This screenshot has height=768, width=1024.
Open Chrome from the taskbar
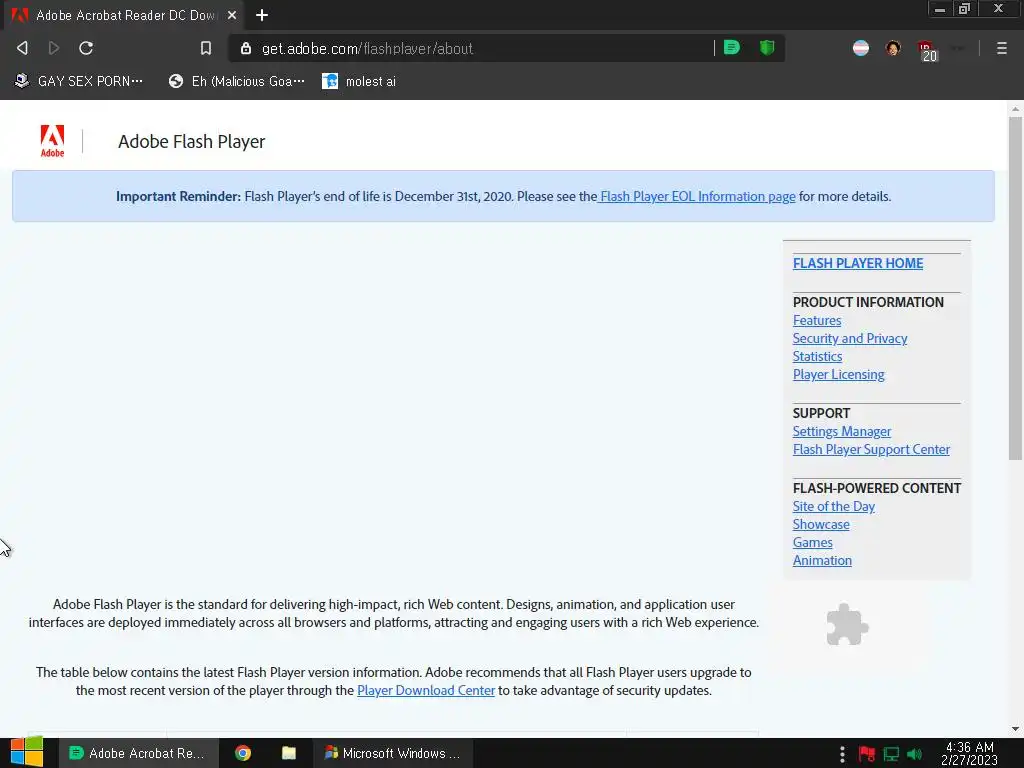tap(243, 753)
